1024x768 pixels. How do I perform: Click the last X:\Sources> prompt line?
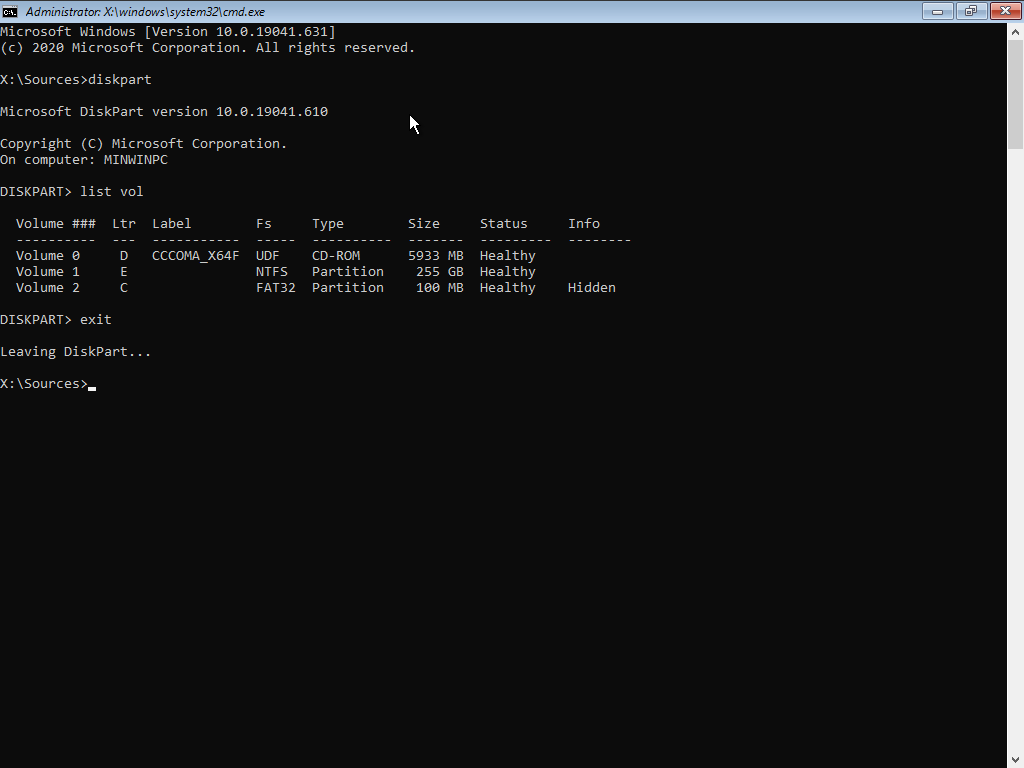(x=44, y=384)
